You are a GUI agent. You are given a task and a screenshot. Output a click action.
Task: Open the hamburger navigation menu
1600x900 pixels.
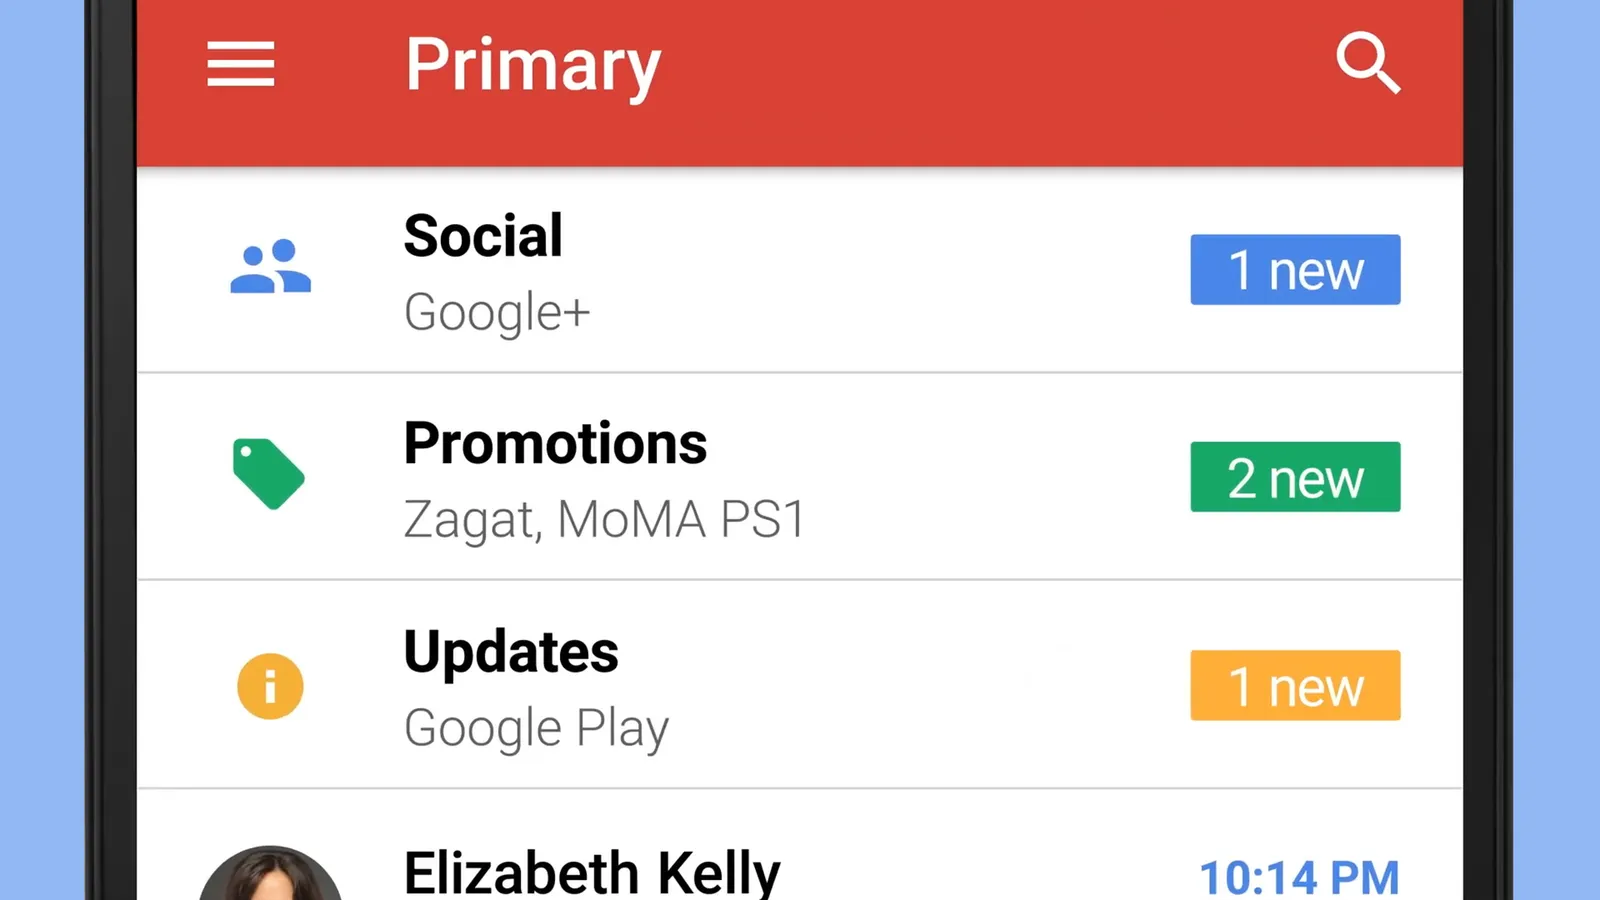(x=241, y=64)
